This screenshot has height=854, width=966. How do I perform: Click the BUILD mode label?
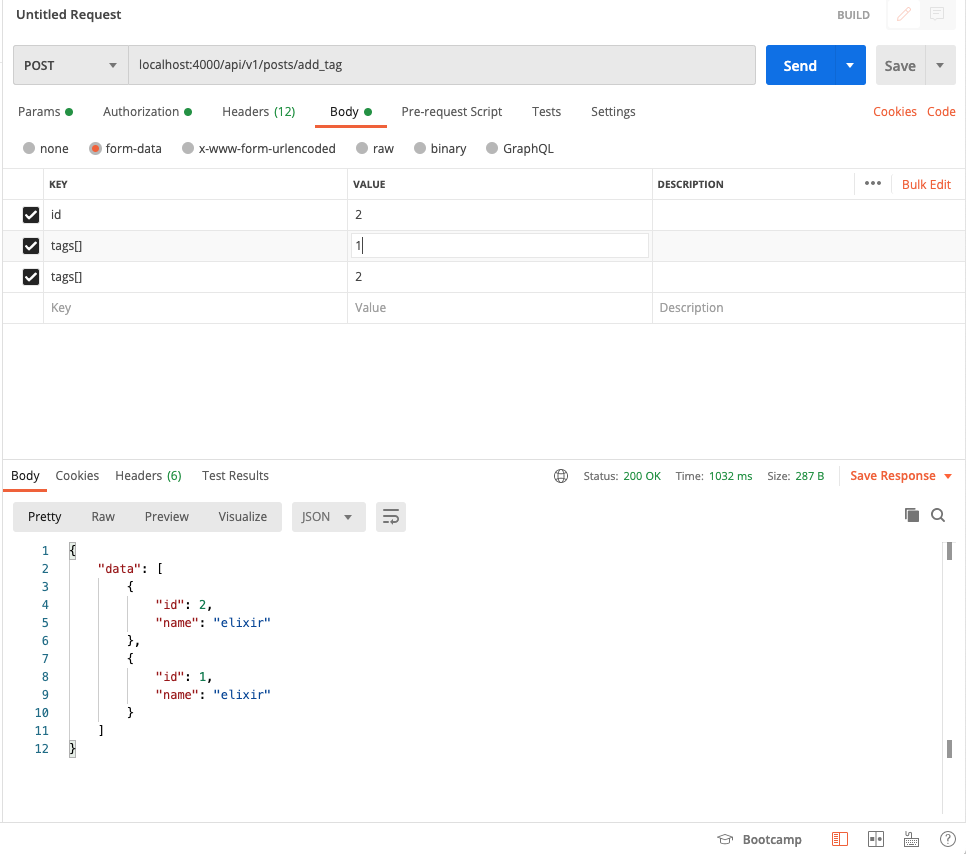[x=853, y=15]
